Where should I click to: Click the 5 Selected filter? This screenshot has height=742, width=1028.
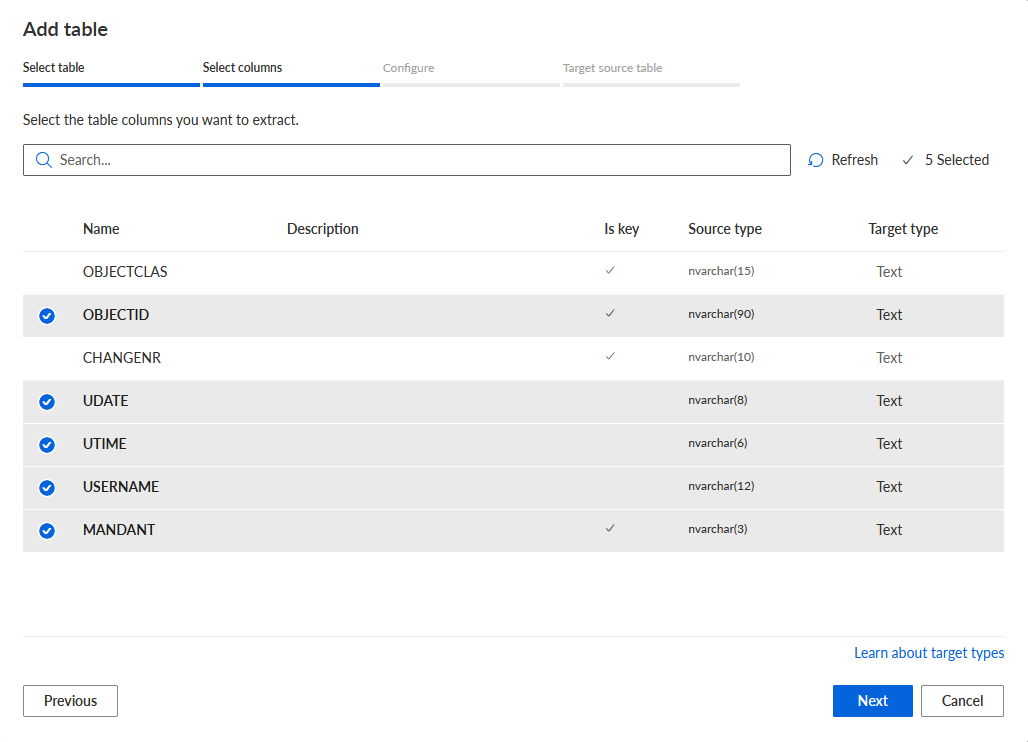tap(945, 160)
